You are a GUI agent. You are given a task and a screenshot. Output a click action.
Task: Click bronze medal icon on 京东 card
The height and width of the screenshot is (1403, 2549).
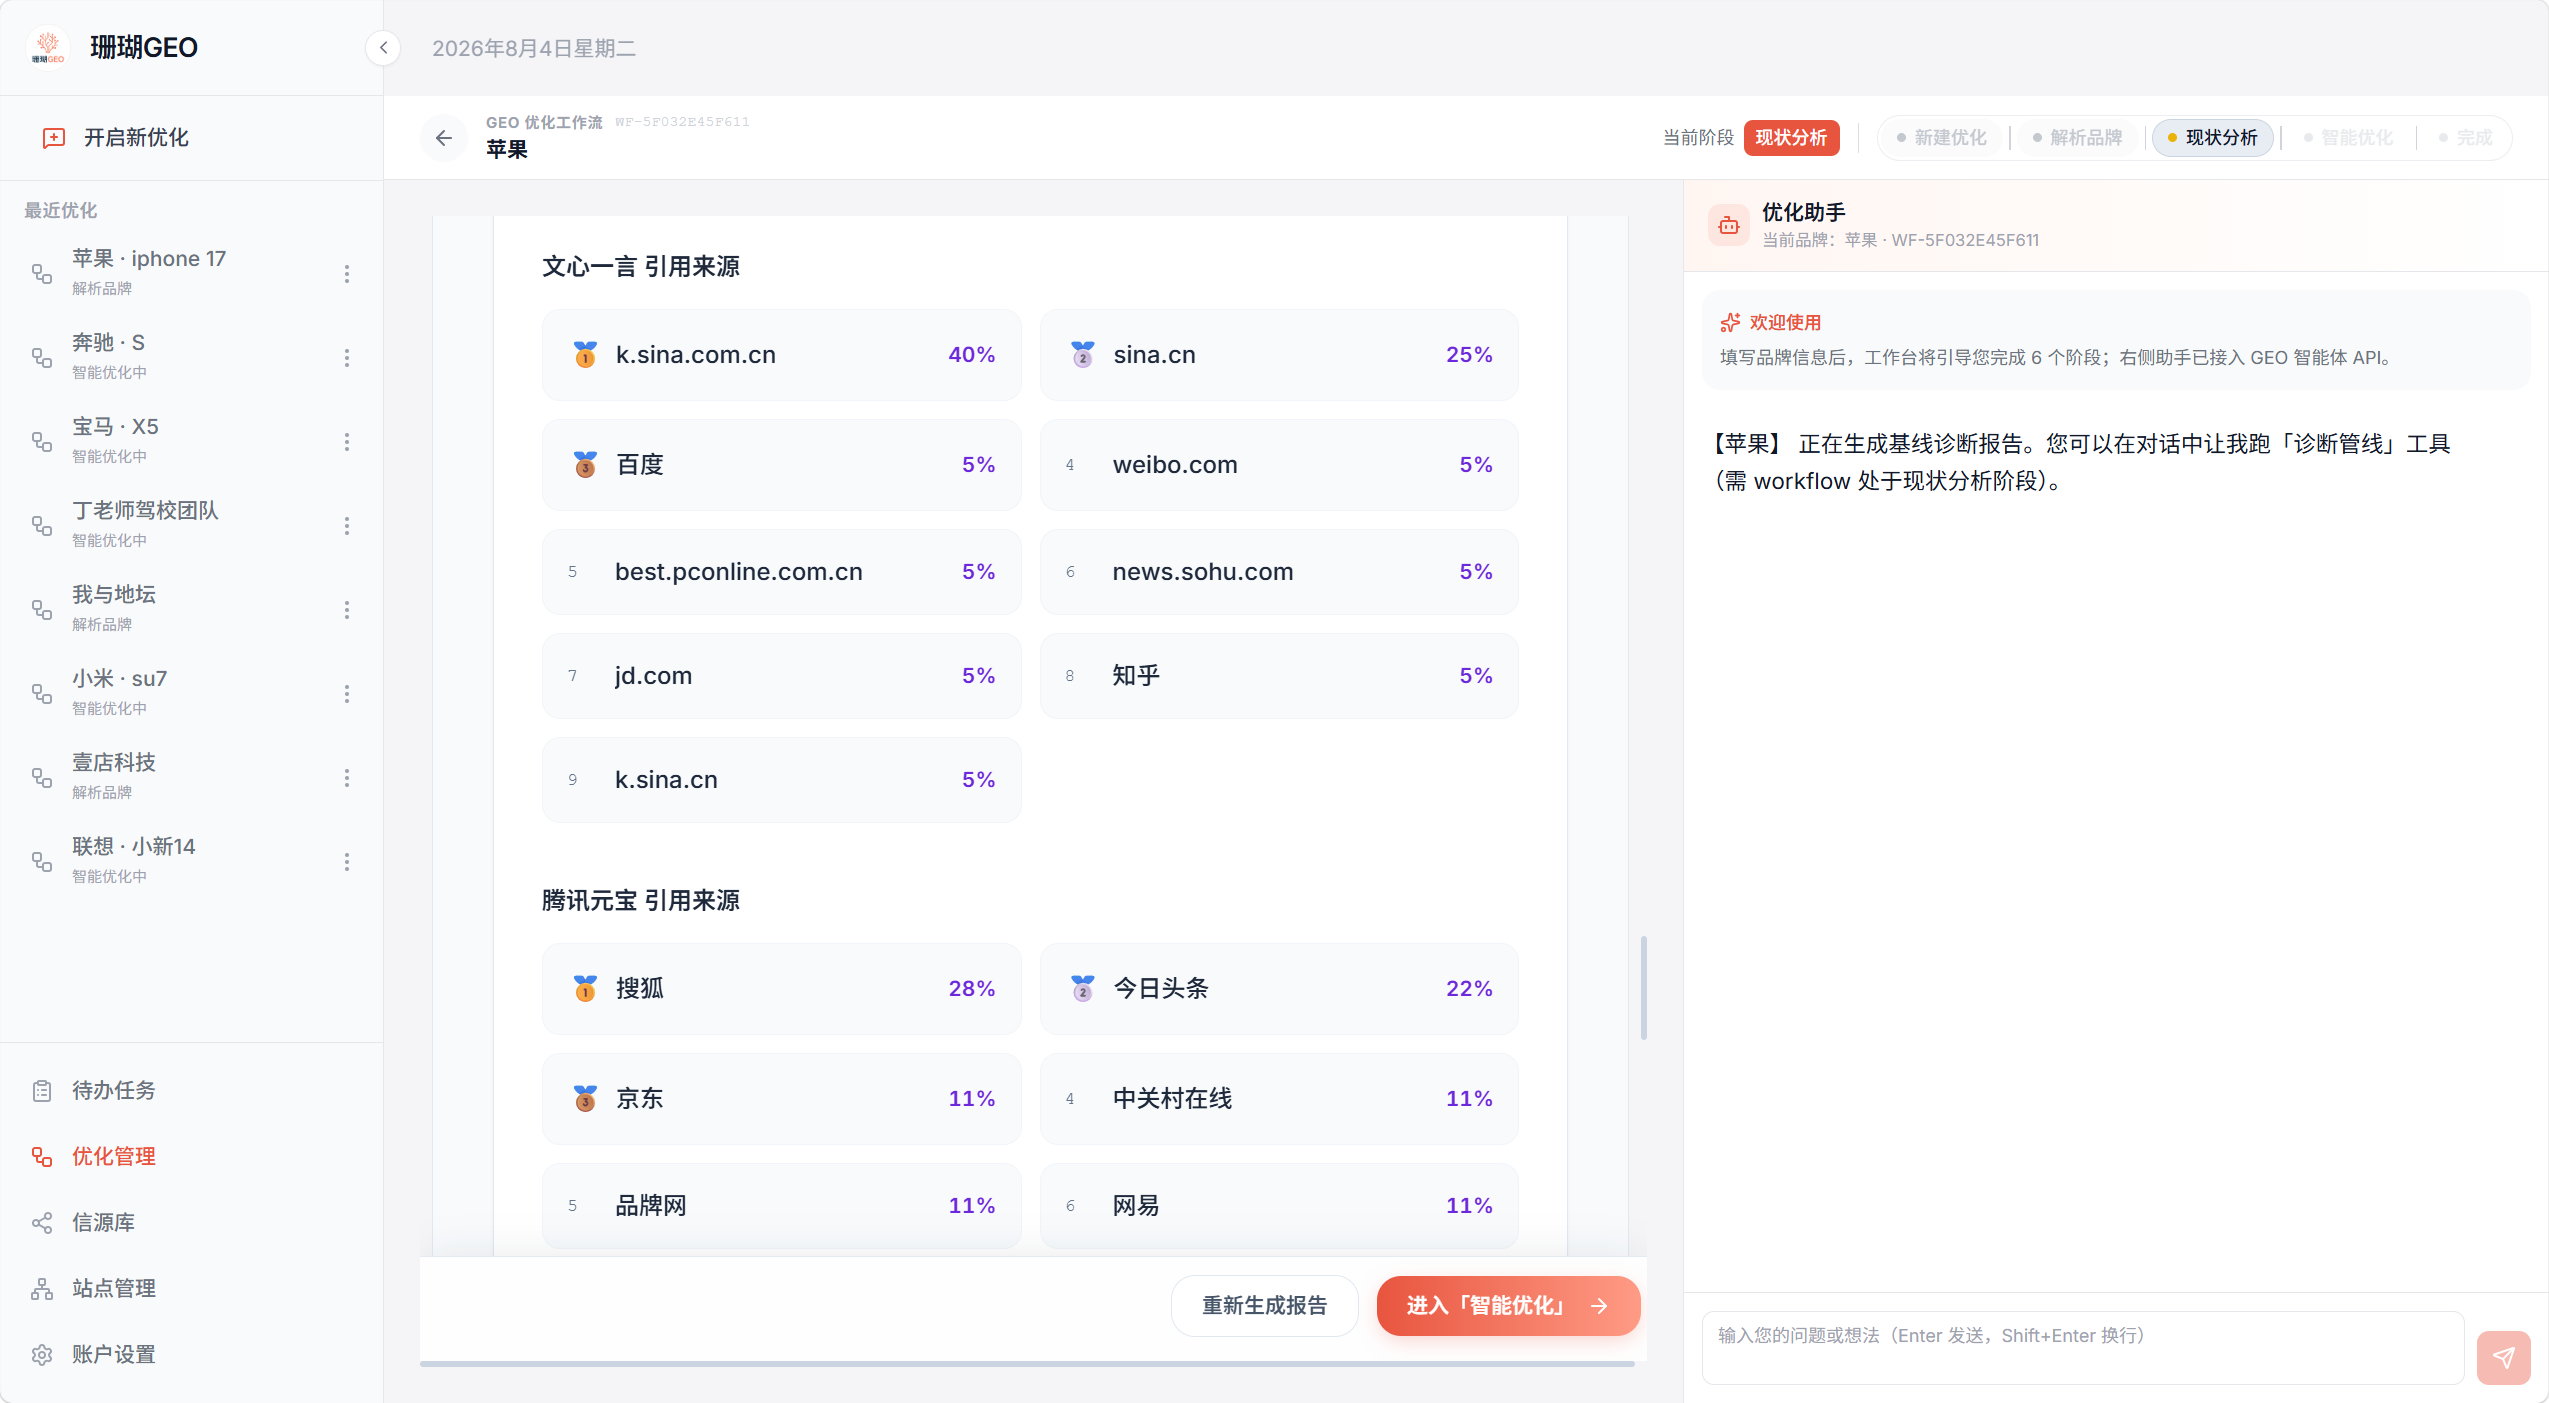[585, 1098]
